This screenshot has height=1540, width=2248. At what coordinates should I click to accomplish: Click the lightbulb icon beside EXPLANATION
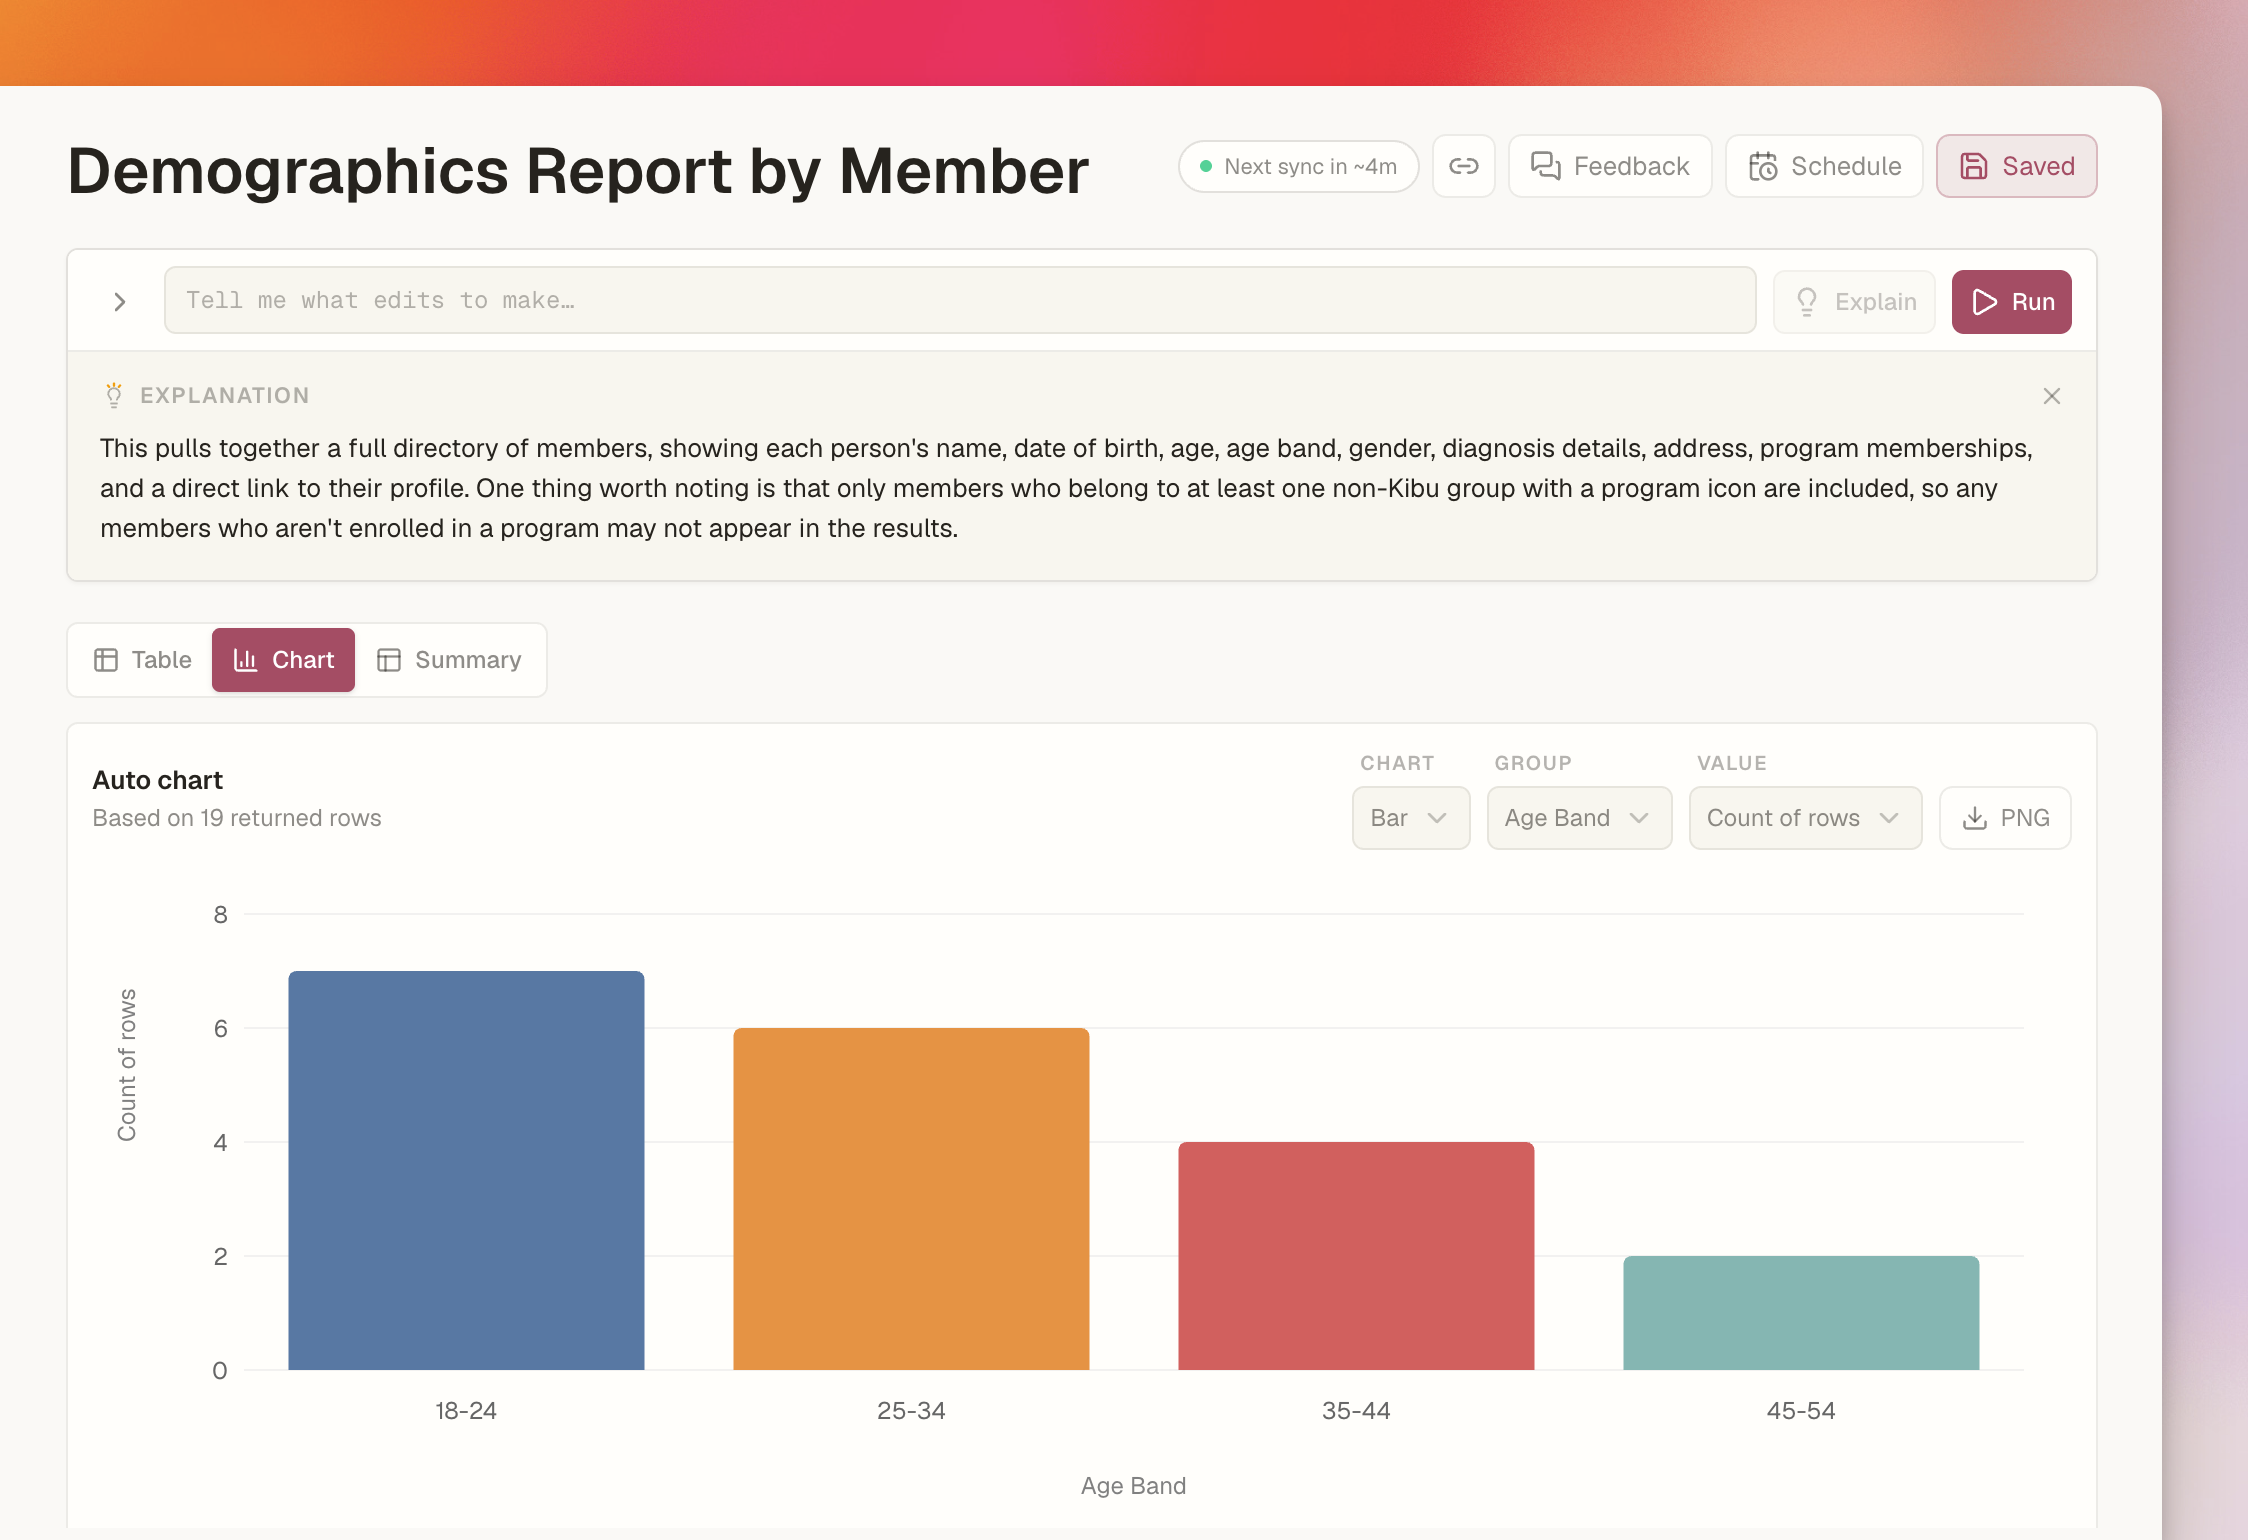114,395
